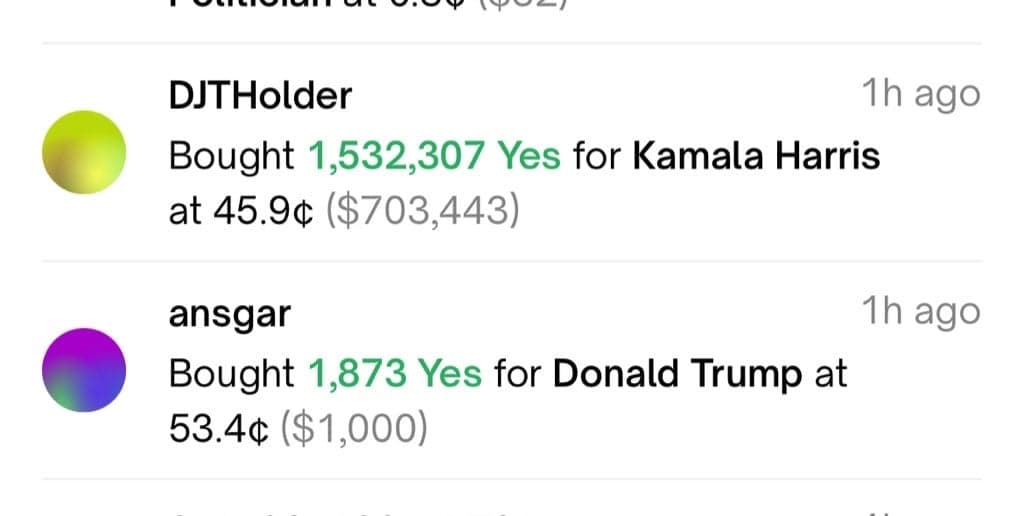Image resolution: width=1024 pixels, height=516 pixels.
Task: Click the green 1,532,307 Yes shares text
Action: coord(435,156)
